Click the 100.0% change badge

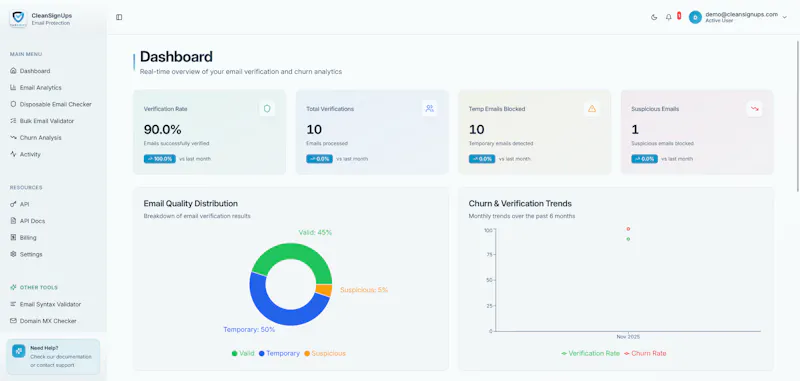[x=160, y=159]
